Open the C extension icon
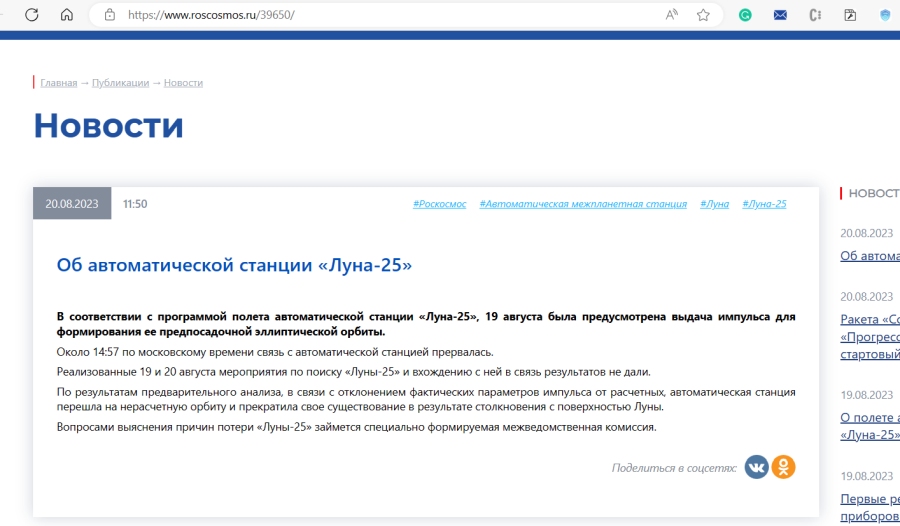Viewport: 900px width, 526px height. (x=815, y=16)
